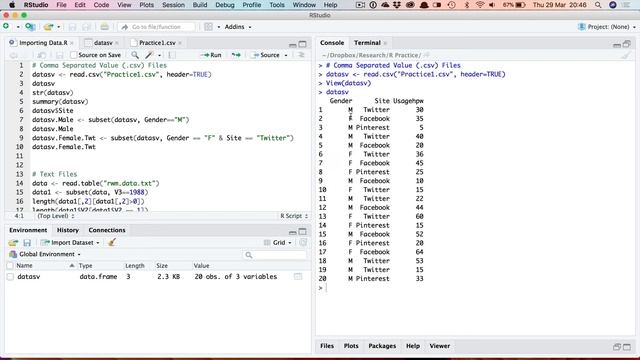
Task: Click the Wi-Fi status icon
Action: [x=480, y=5]
